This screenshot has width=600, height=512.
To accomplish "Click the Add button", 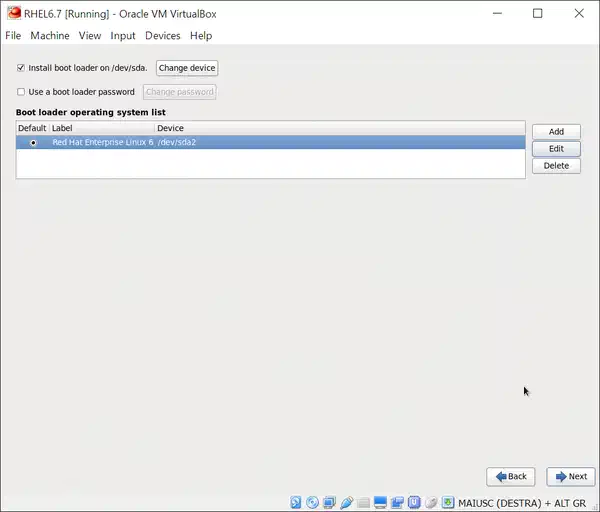I will 556,132.
